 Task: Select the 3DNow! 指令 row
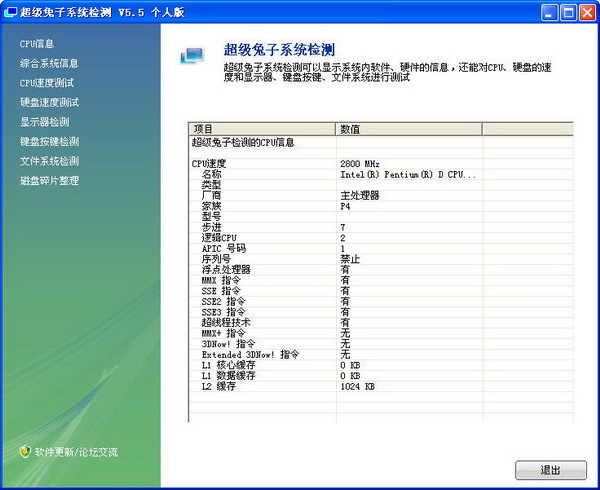click(x=381, y=344)
